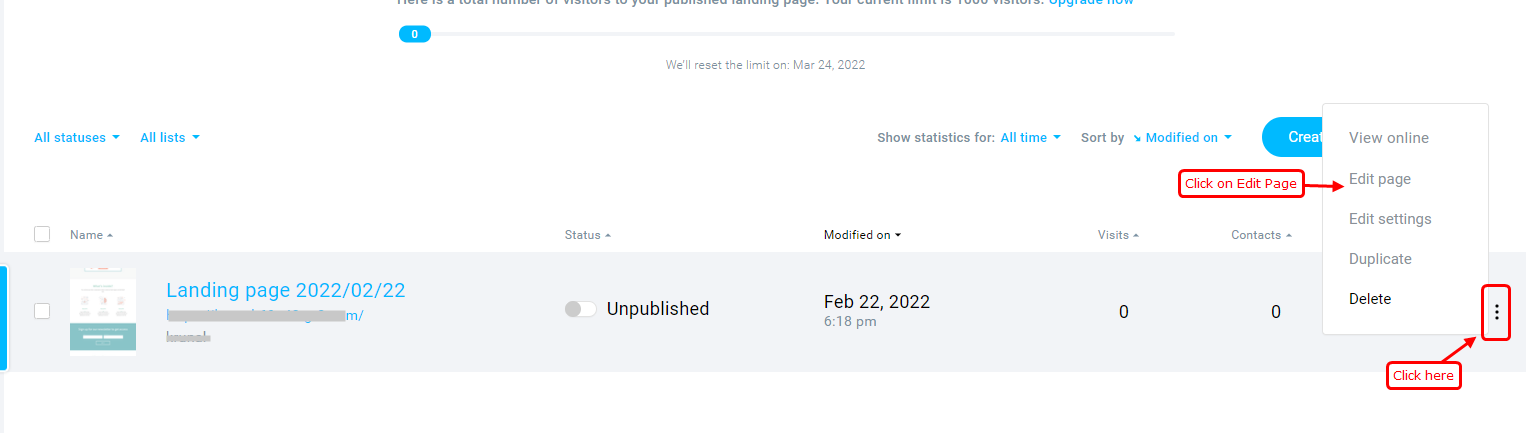Open the All lists filter dropdown

click(170, 138)
